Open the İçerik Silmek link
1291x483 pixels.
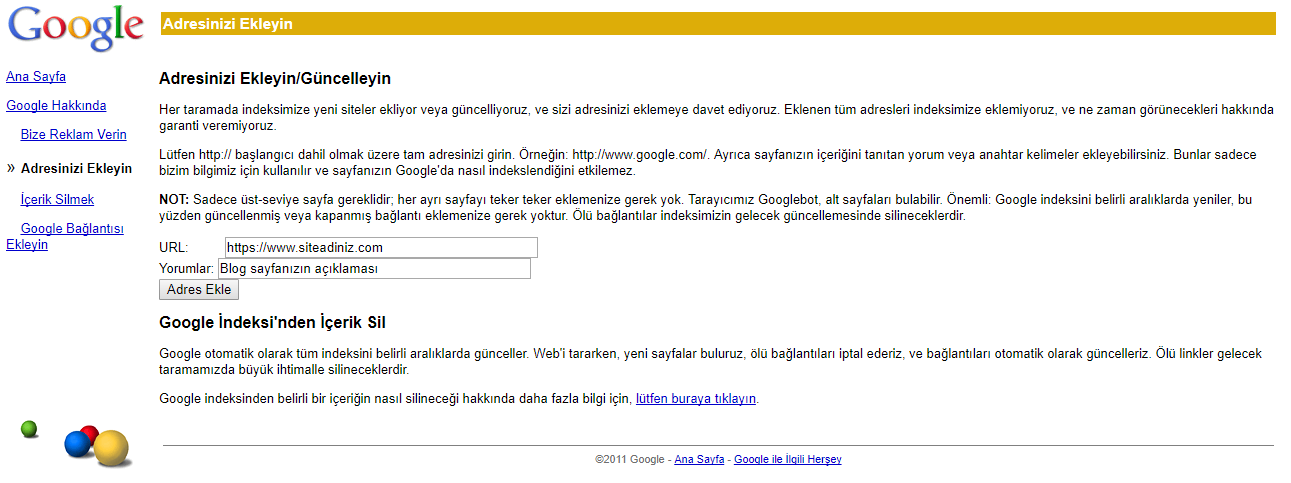[57, 200]
